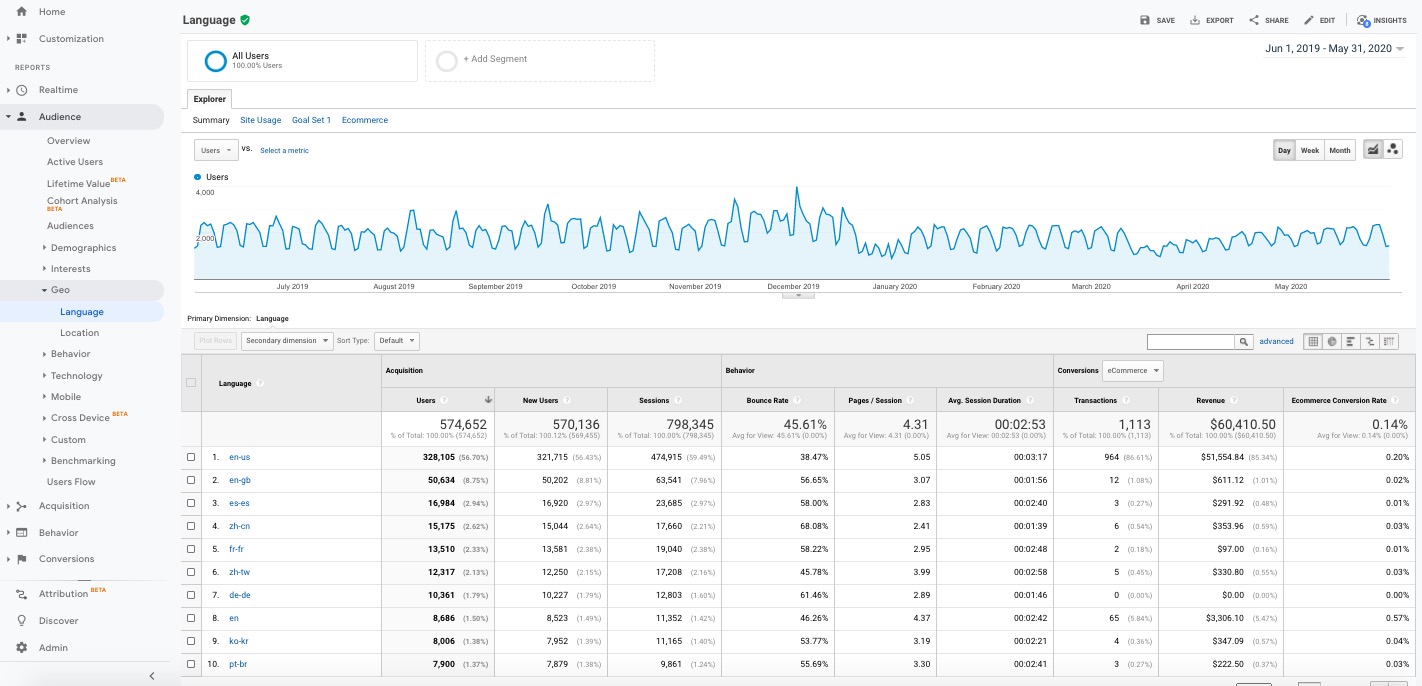Open the Secondary dimension dropdown
1422x686 pixels.
coord(287,341)
